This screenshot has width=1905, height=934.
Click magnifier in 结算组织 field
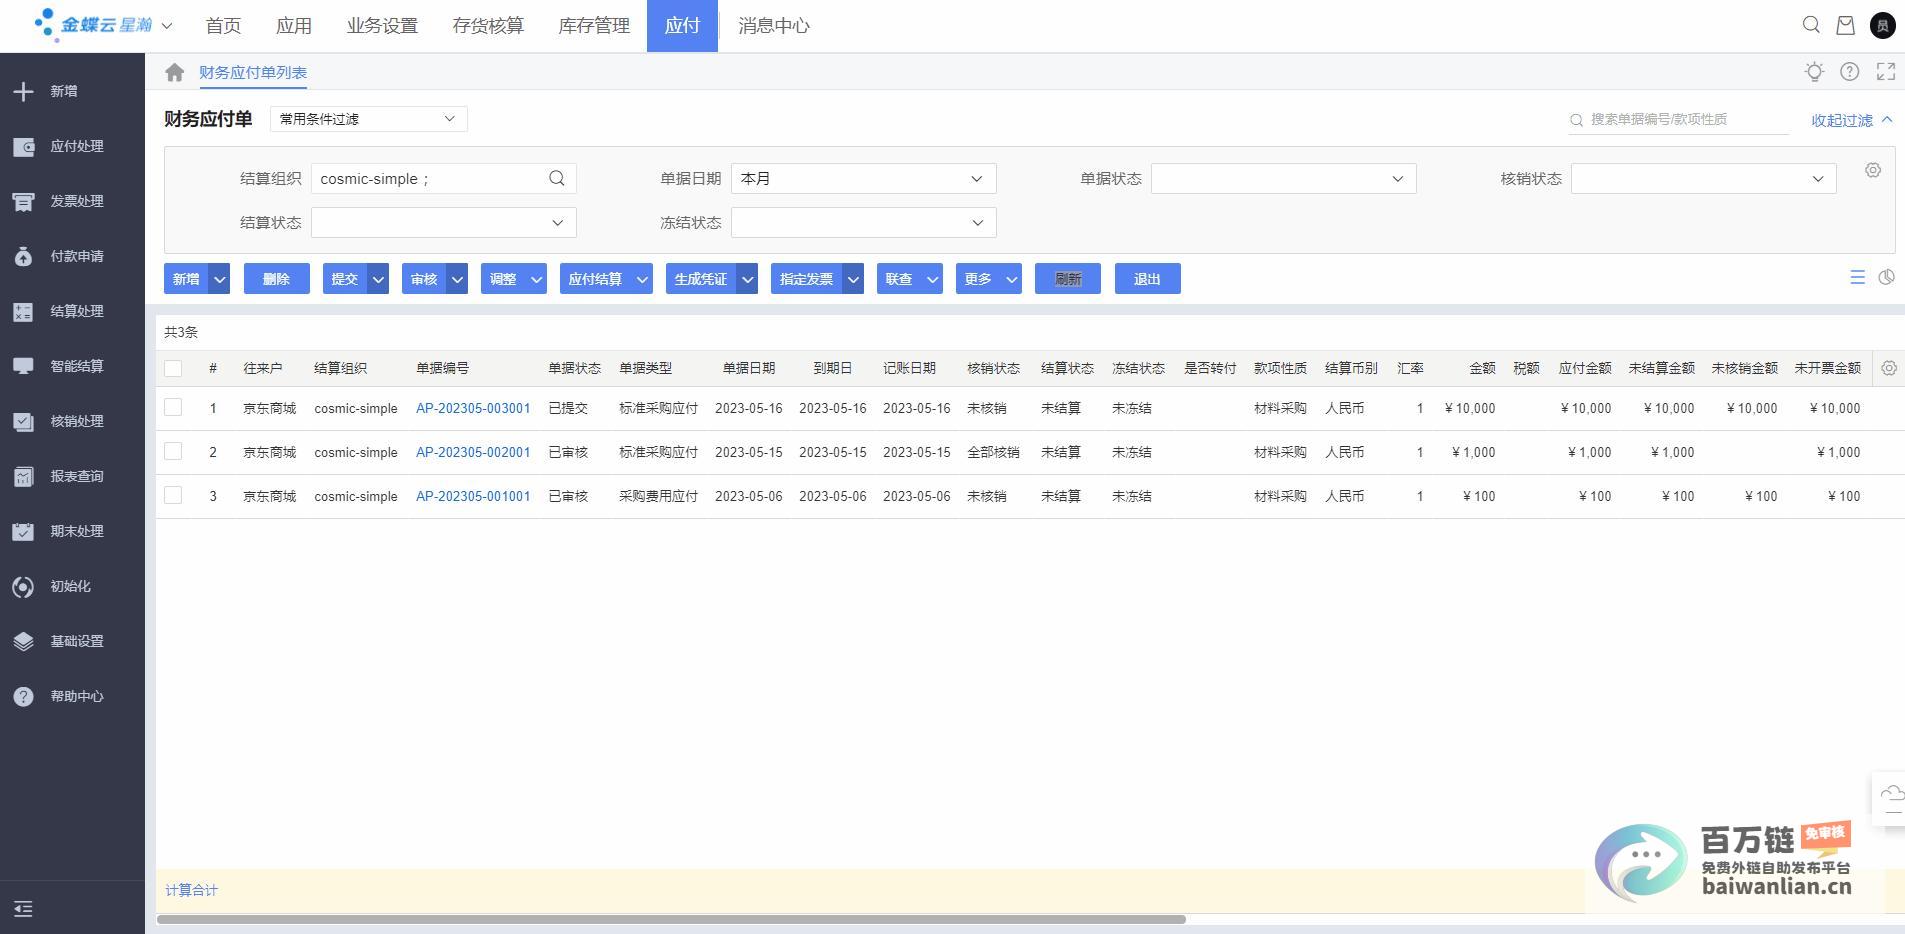(557, 178)
